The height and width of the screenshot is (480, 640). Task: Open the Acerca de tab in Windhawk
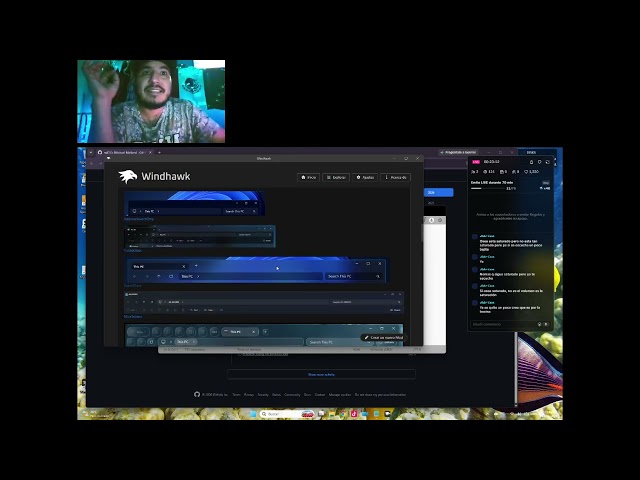(x=396, y=177)
